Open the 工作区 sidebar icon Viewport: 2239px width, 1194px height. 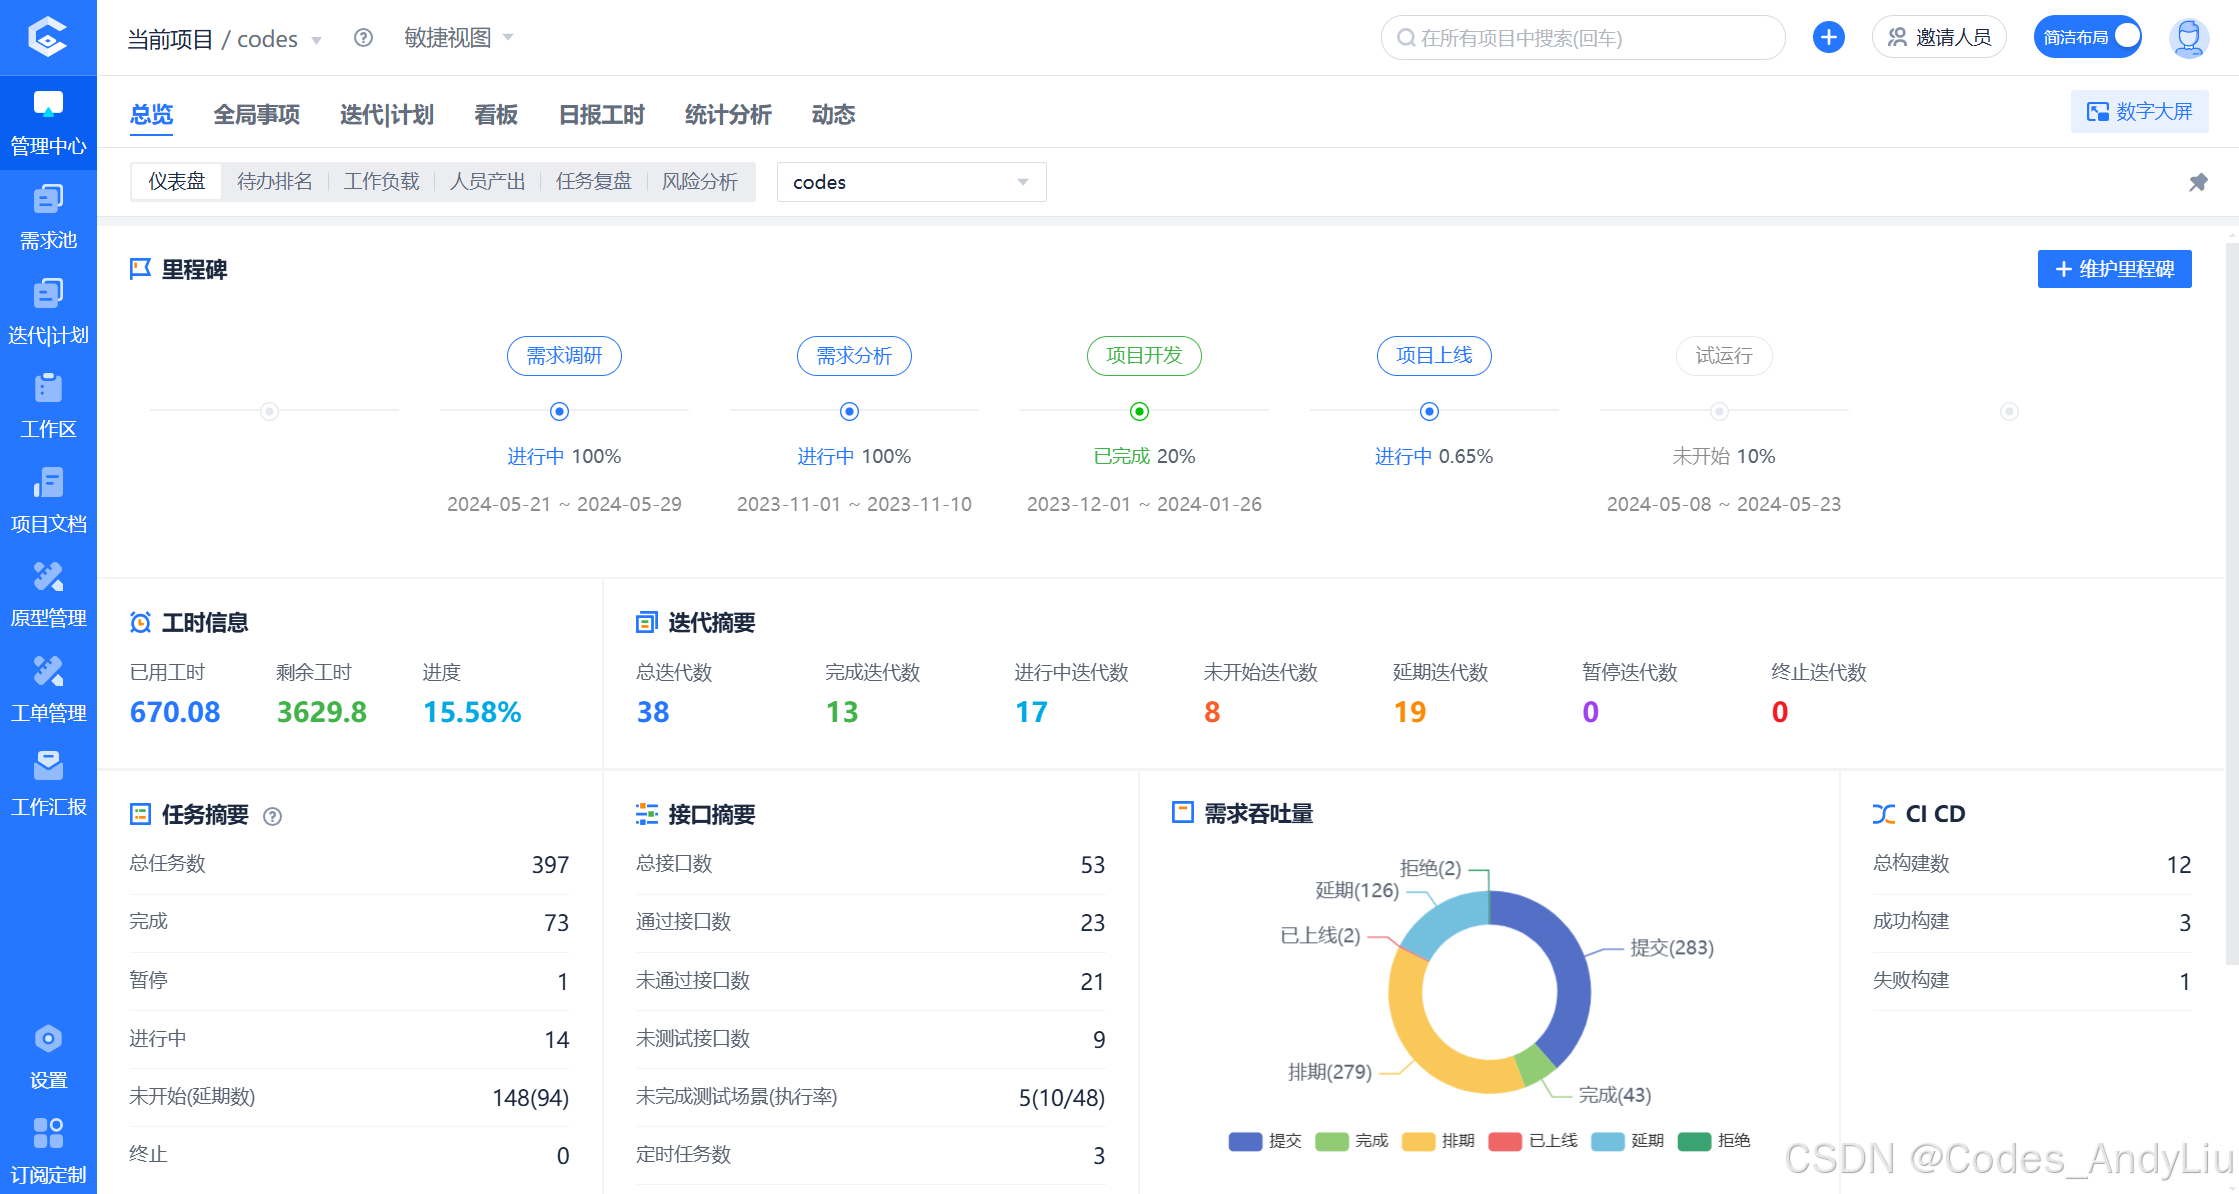click(48, 389)
